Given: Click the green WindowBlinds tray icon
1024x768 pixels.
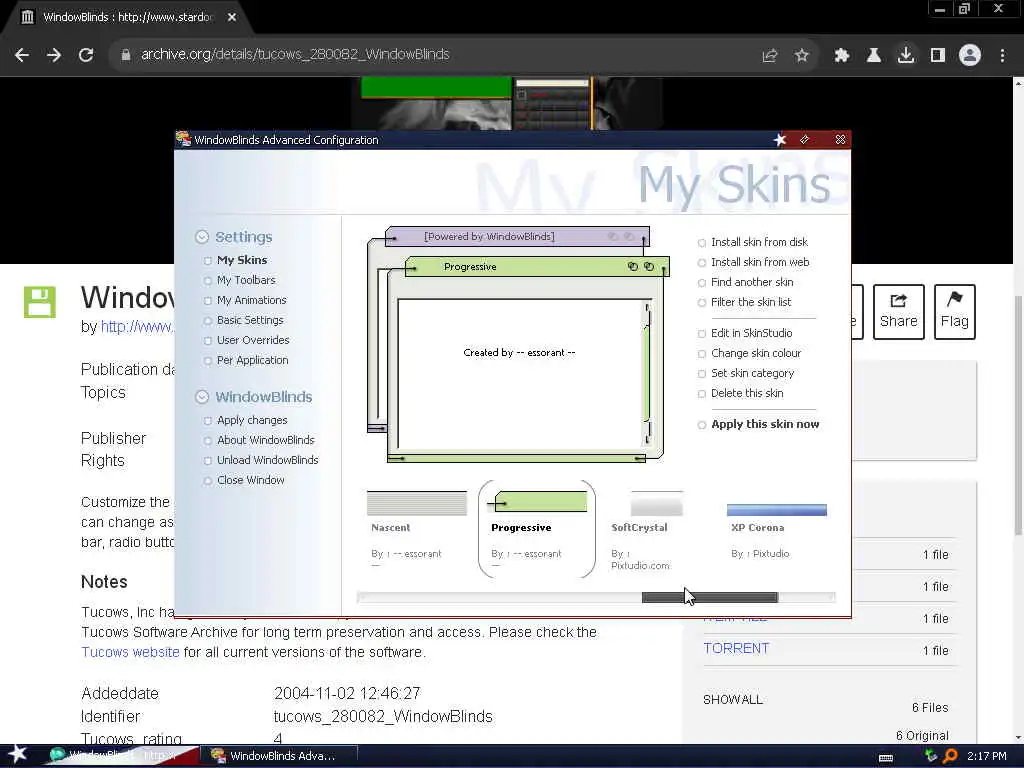Looking at the screenshot, I should tap(931, 756).
